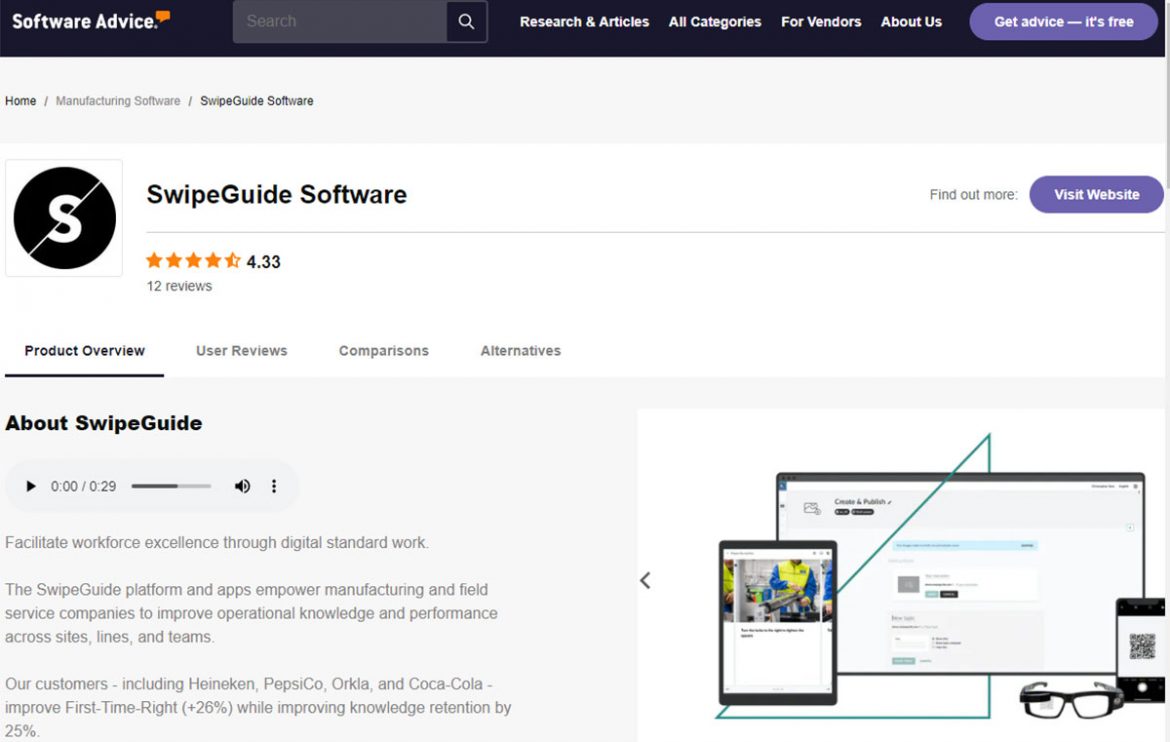Go to Software Advice home logo

90,21
